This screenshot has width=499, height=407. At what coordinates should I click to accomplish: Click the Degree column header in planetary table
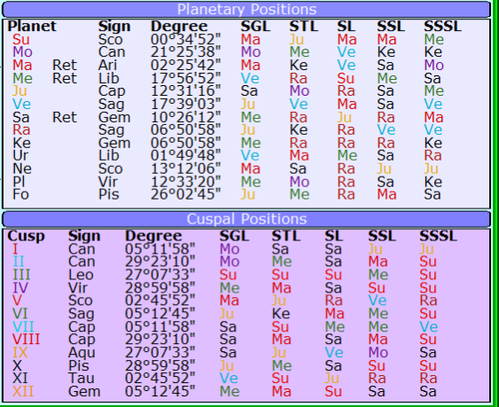tap(179, 26)
